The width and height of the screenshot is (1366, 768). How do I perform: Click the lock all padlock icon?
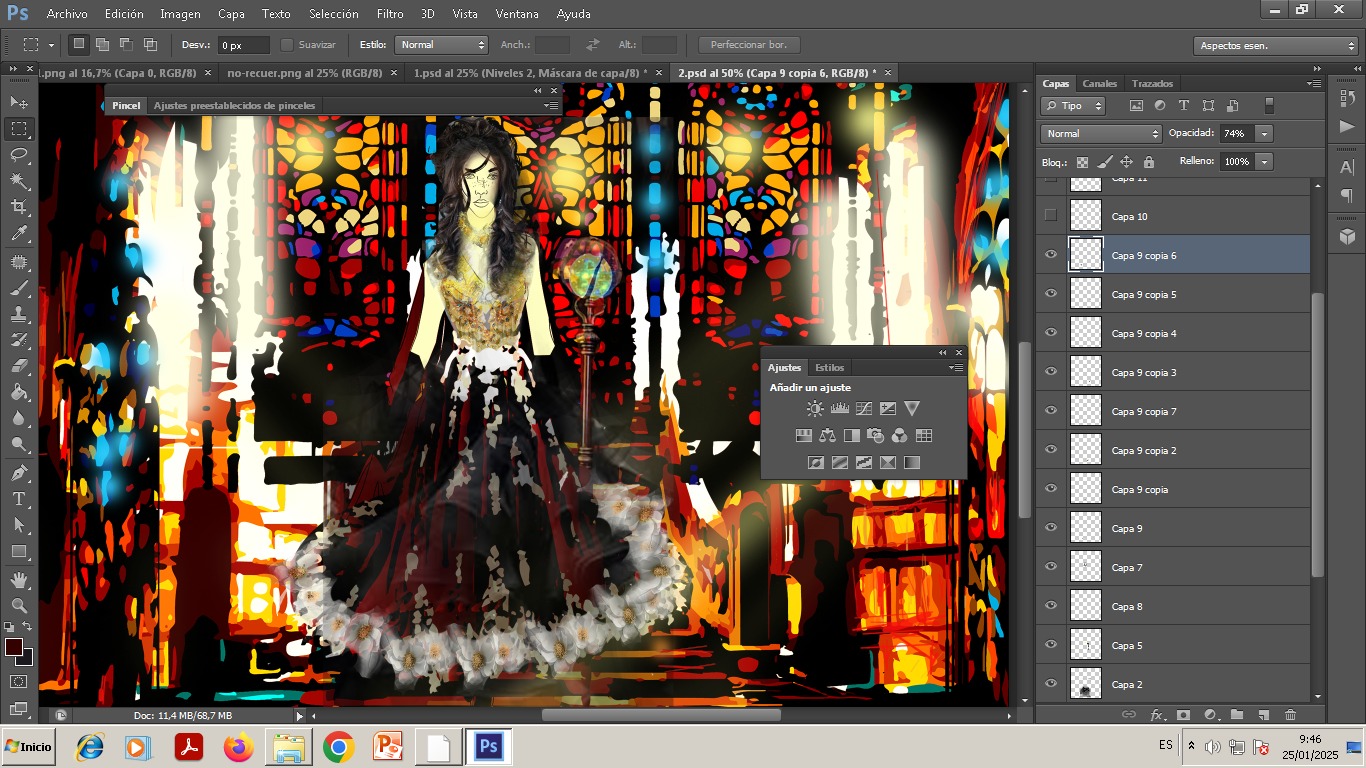click(1148, 161)
